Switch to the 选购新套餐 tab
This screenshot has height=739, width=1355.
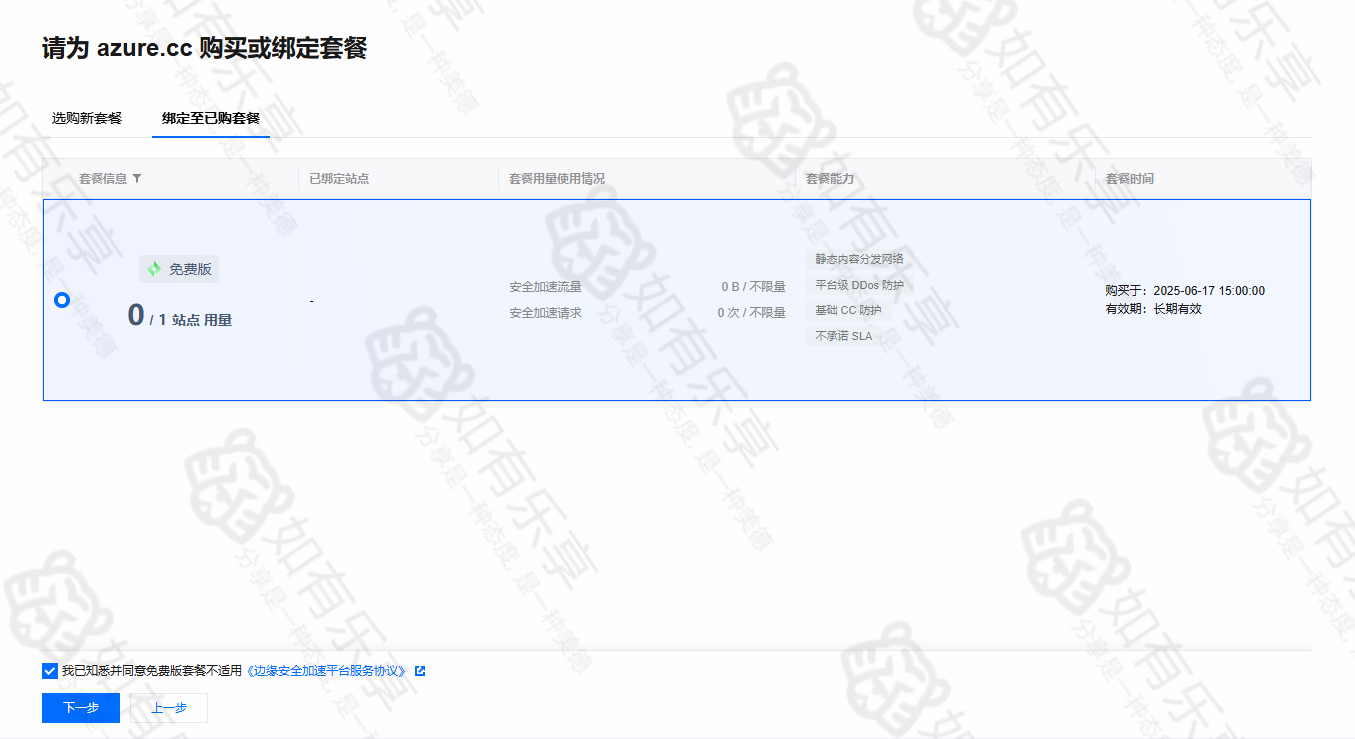[87, 118]
